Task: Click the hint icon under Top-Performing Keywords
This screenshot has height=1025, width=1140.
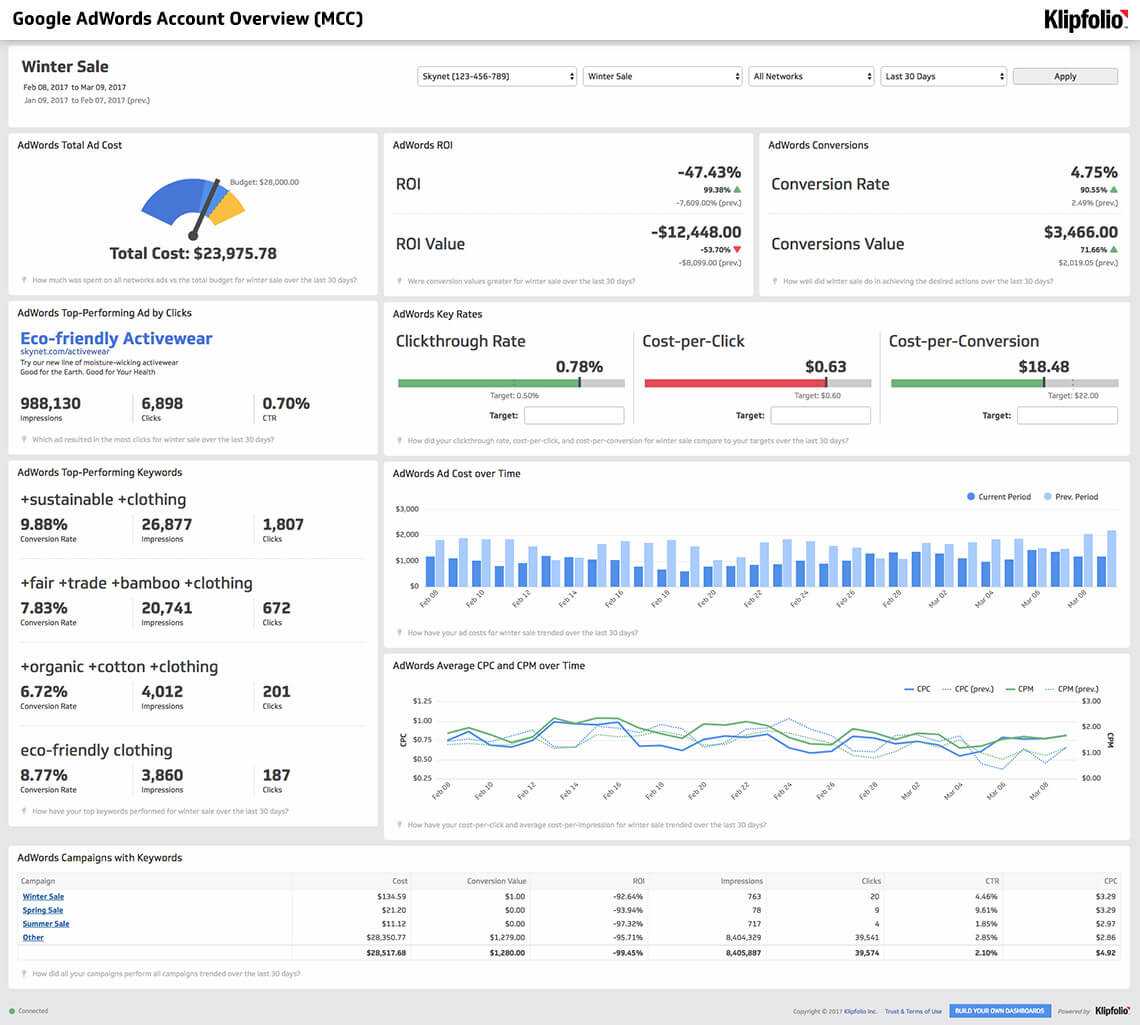Action: [x=24, y=811]
